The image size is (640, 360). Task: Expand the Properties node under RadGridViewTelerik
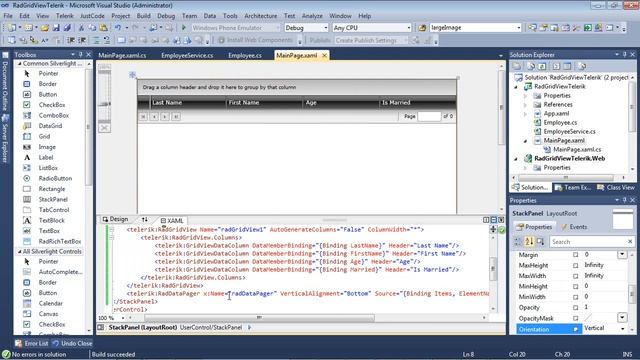[x=525, y=96]
